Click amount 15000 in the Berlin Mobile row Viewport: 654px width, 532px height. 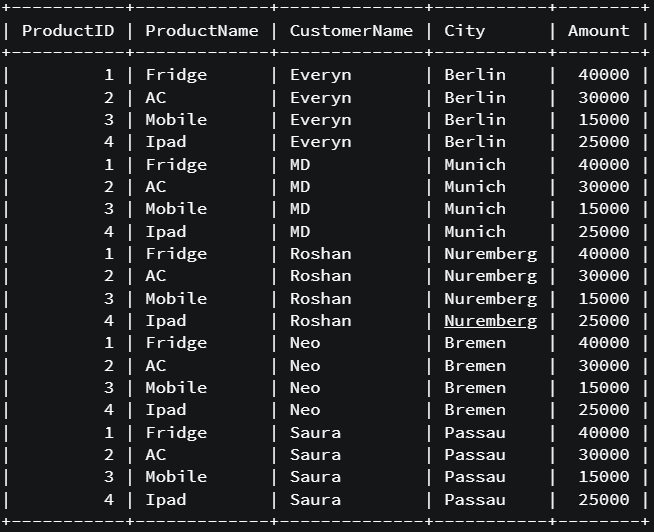(604, 120)
